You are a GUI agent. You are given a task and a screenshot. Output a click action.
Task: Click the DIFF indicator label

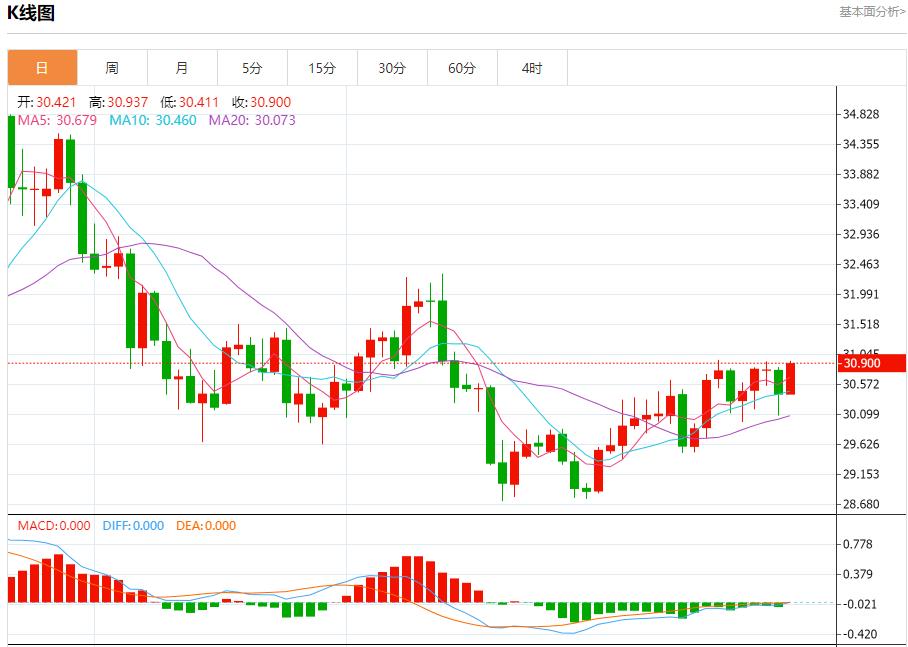tap(133, 525)
